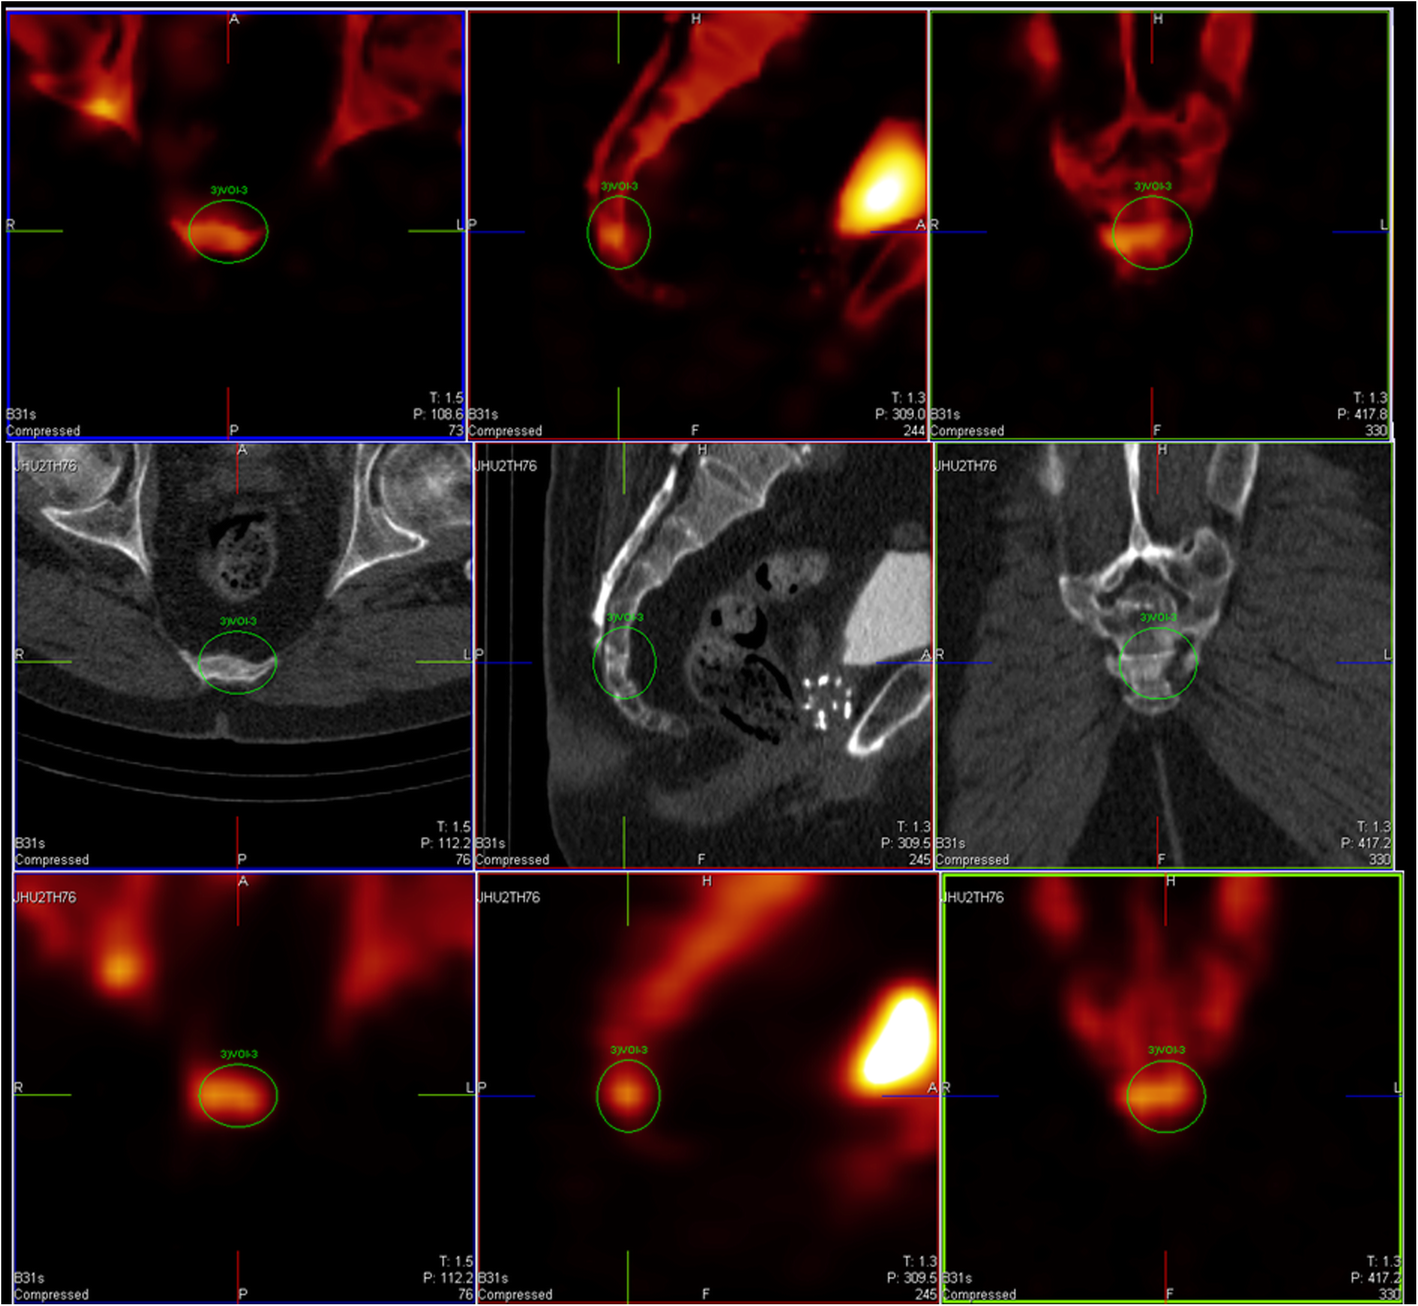Image resolution: width=1418 pixels, height=1306 pixels.
Task: Click the VOI-3 ellipse in the slice 244 PET view
Action: [618, 232]
